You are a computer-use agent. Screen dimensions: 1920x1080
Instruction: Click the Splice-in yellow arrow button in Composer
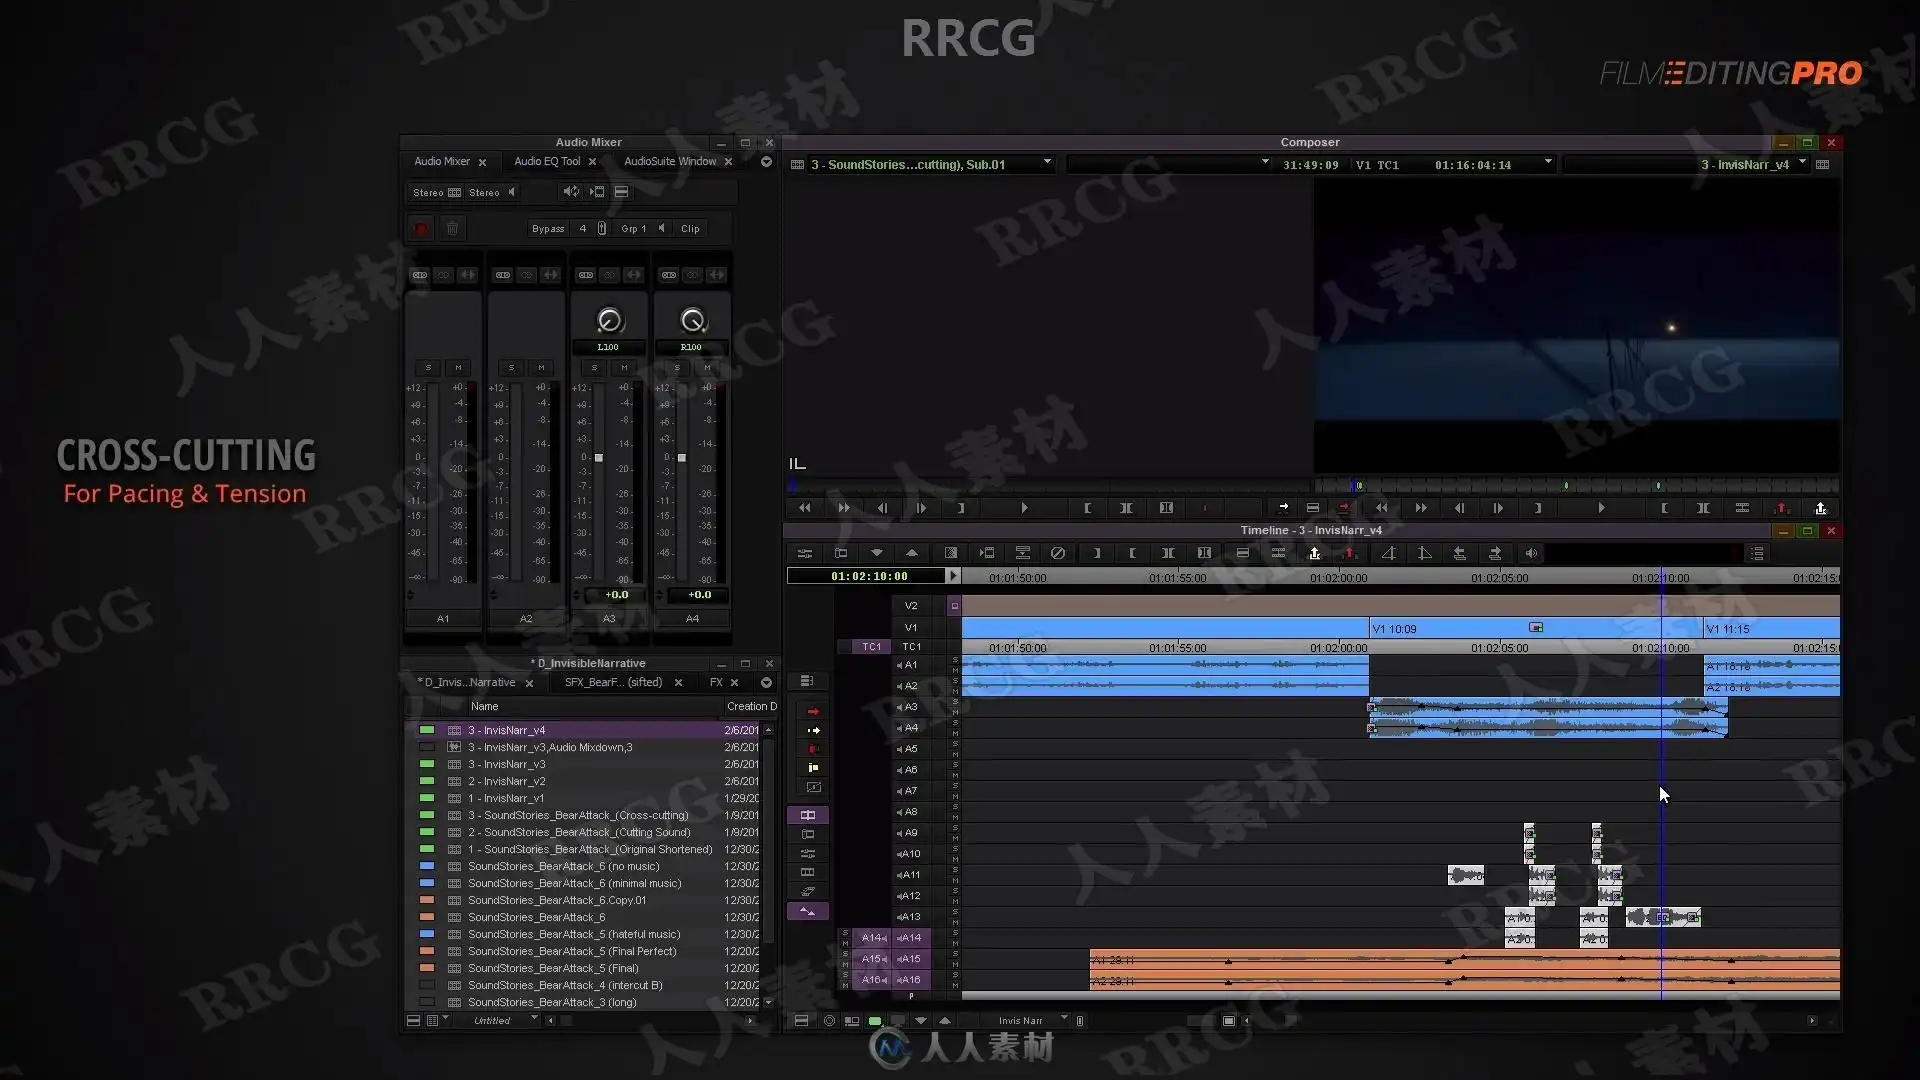[x=1283, y=507]
